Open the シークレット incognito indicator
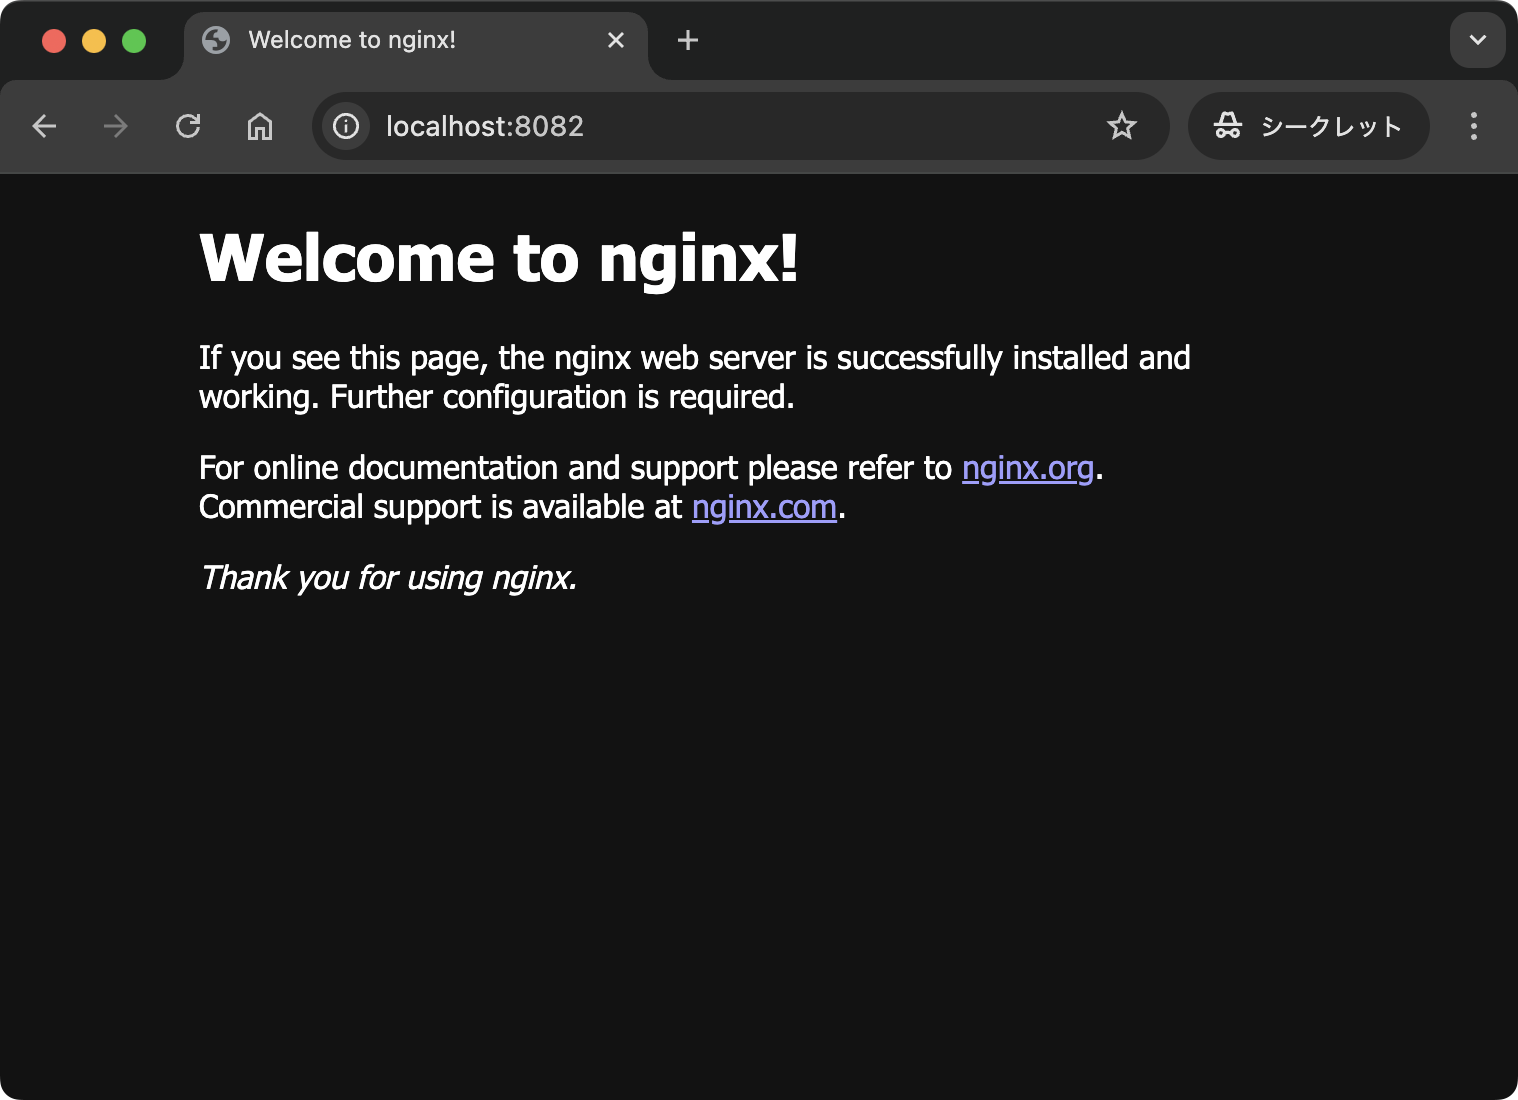 1308,126
